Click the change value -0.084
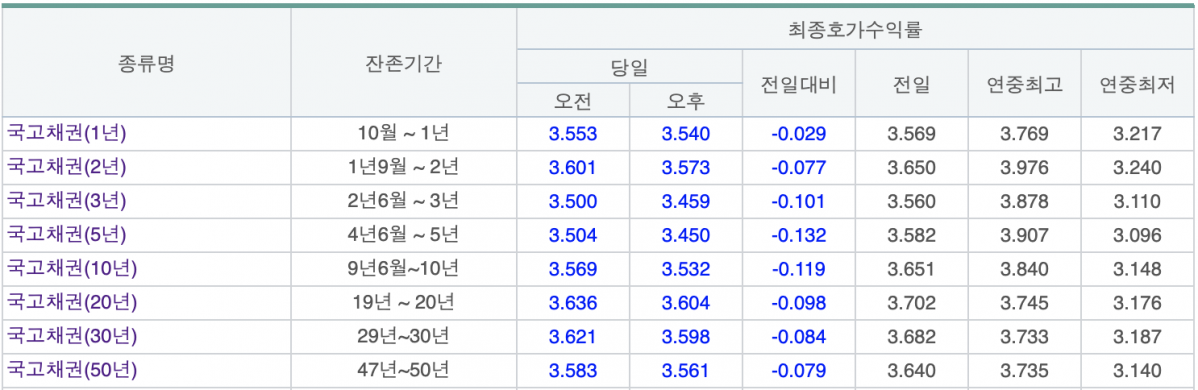The image size is (1198, 390). click(798, 337)
